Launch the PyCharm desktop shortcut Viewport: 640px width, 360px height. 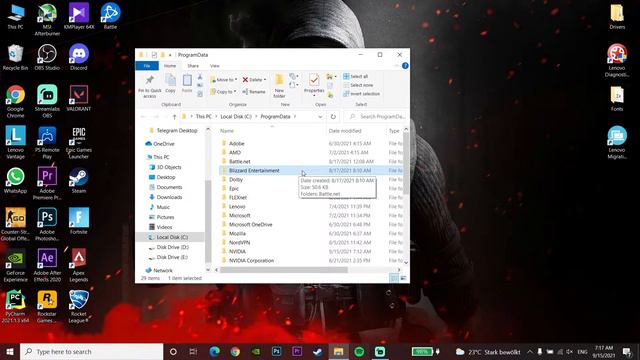[x=15, y=307]
